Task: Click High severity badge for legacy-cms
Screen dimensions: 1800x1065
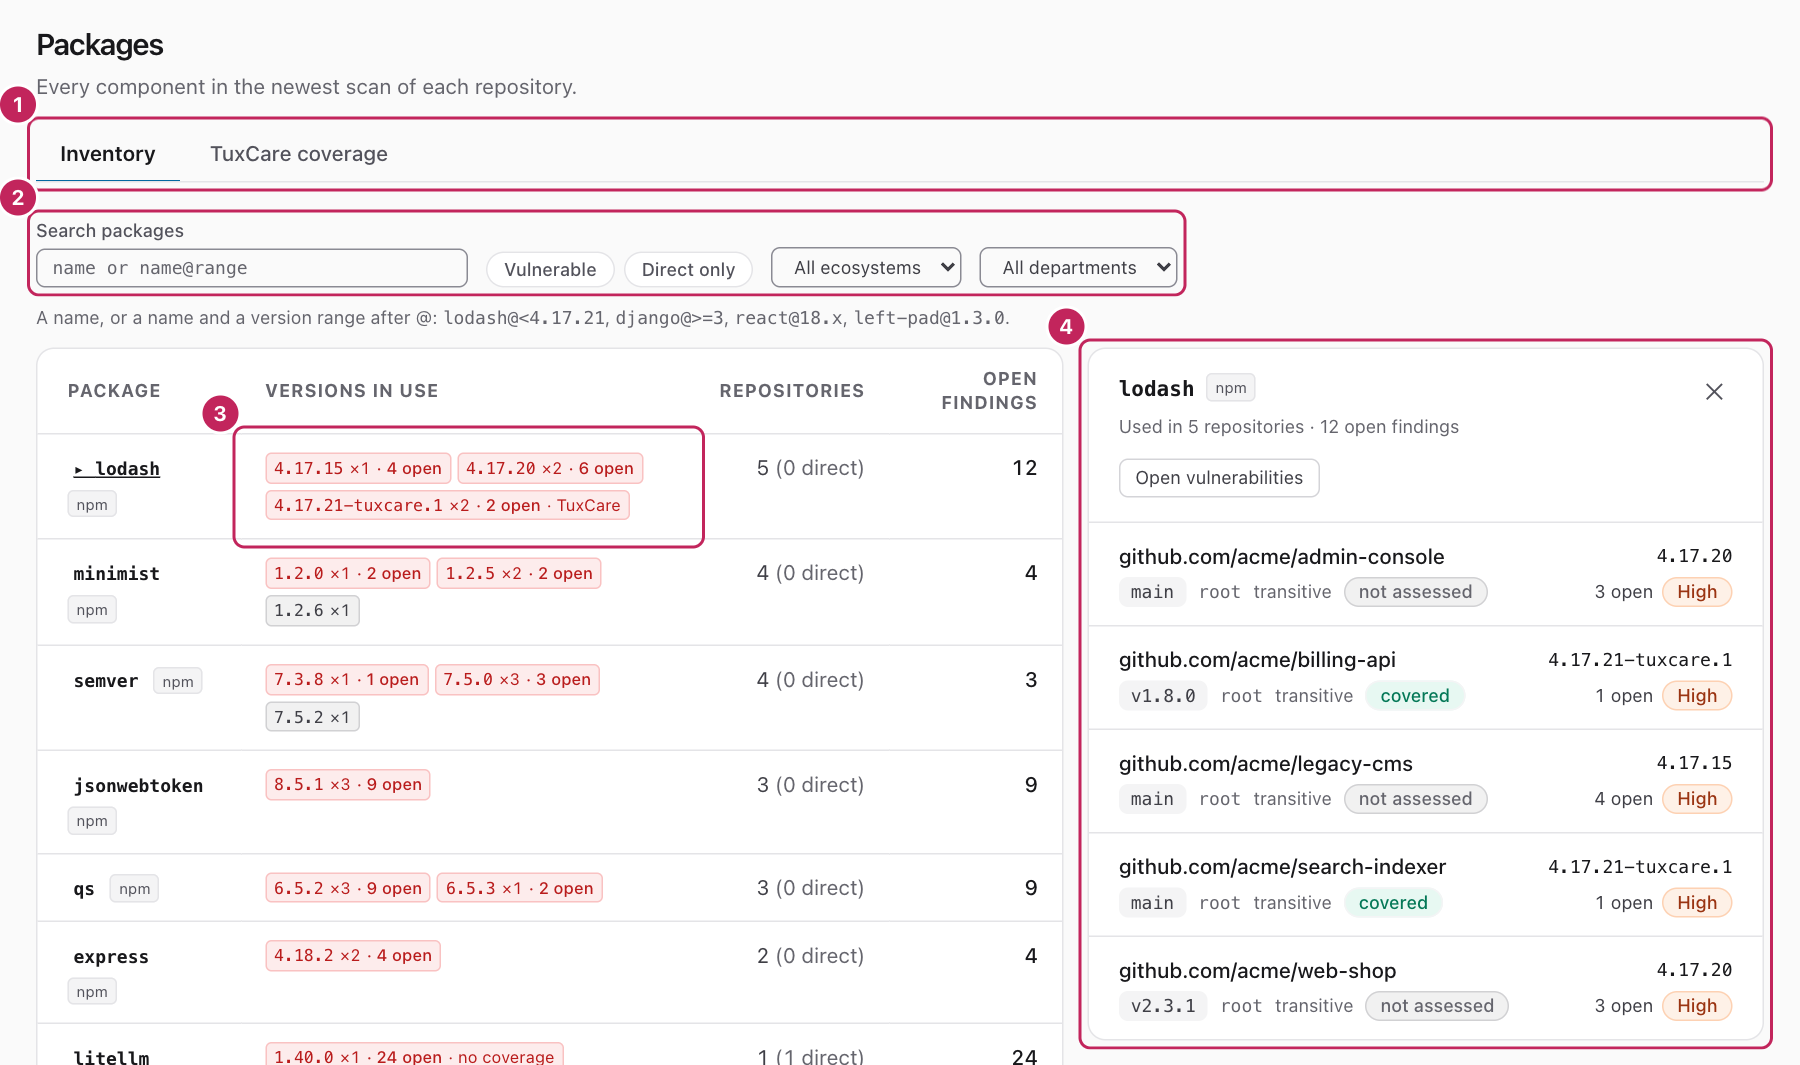Action: click(x=1697, y=799)
